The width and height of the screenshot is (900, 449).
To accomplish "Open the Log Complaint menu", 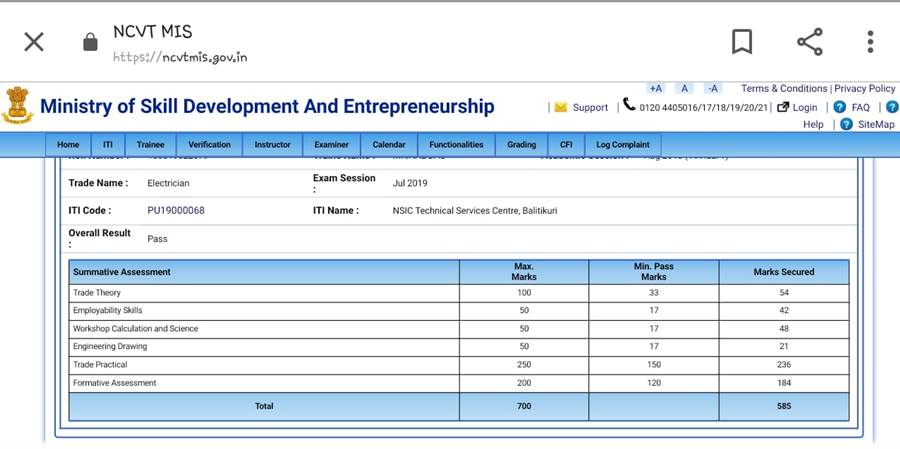I will [623, 145].
